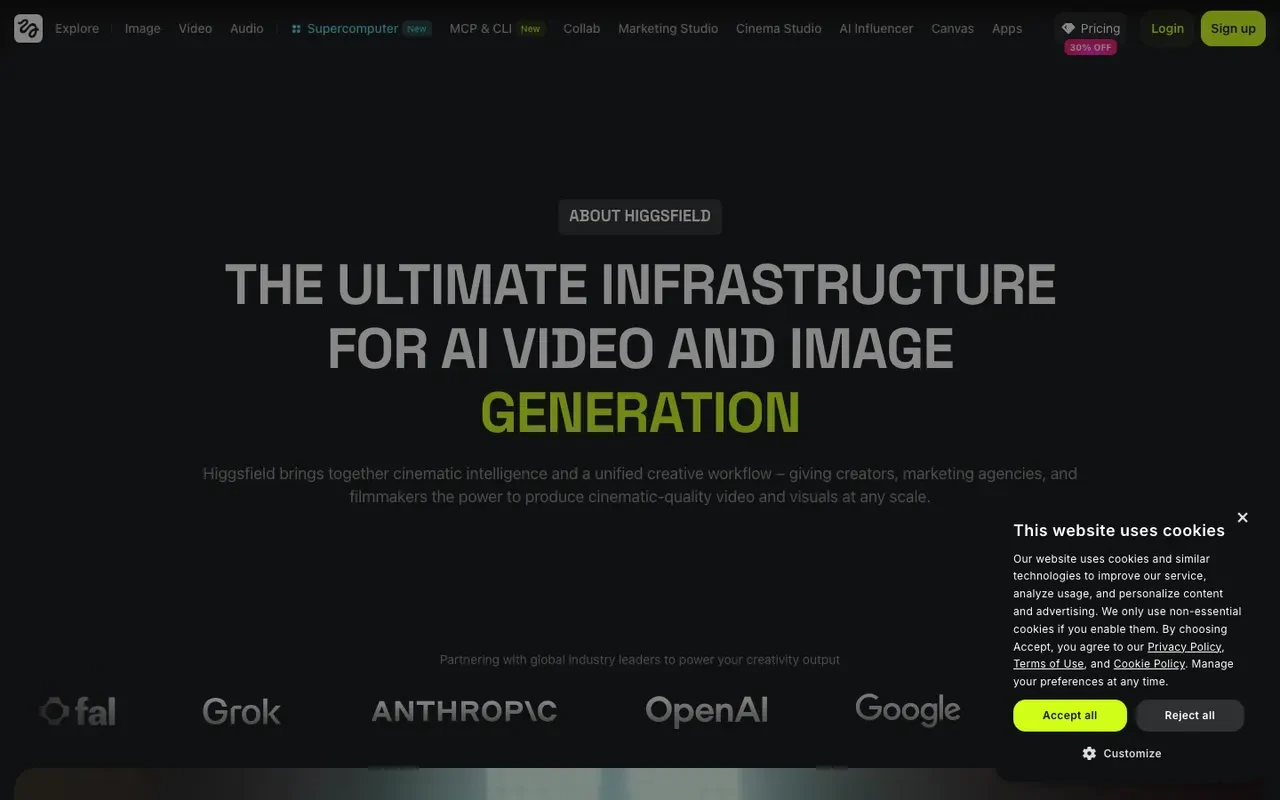Open the Audio nav item
Viewport: 1280px width, 800px height.
[247, 29]
